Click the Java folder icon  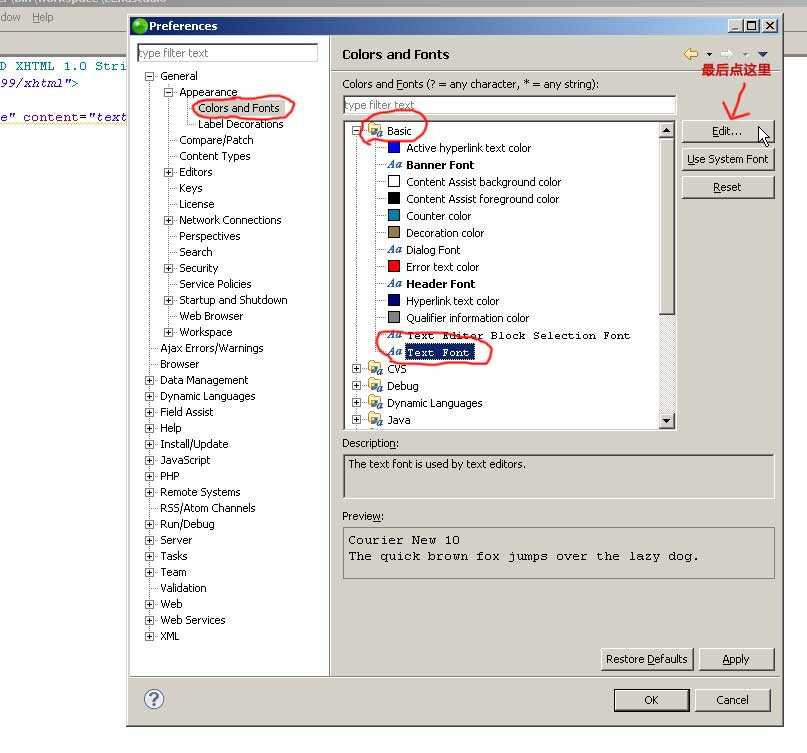coord(376,419)
